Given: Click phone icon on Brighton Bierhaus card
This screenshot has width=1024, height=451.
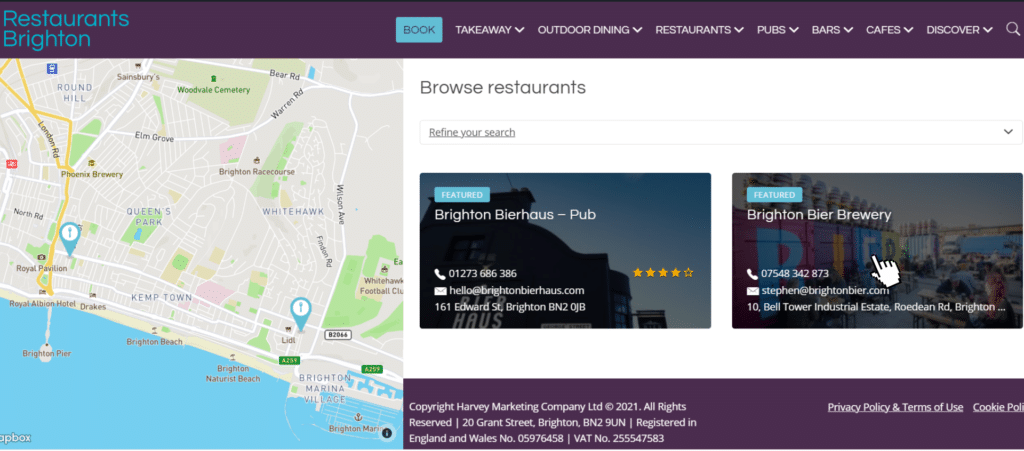Looking at the screenshot, I should [x=440, y=273].
